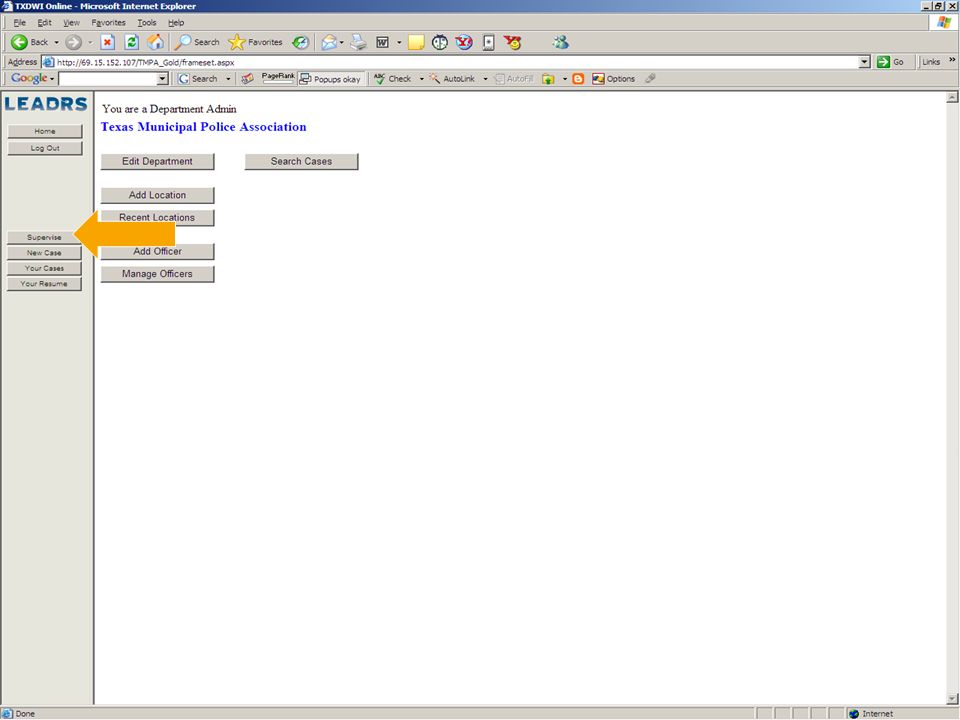Start a New Case from sidebar
This screenshot has width=960, height=720.
click(x=44, y=253)
